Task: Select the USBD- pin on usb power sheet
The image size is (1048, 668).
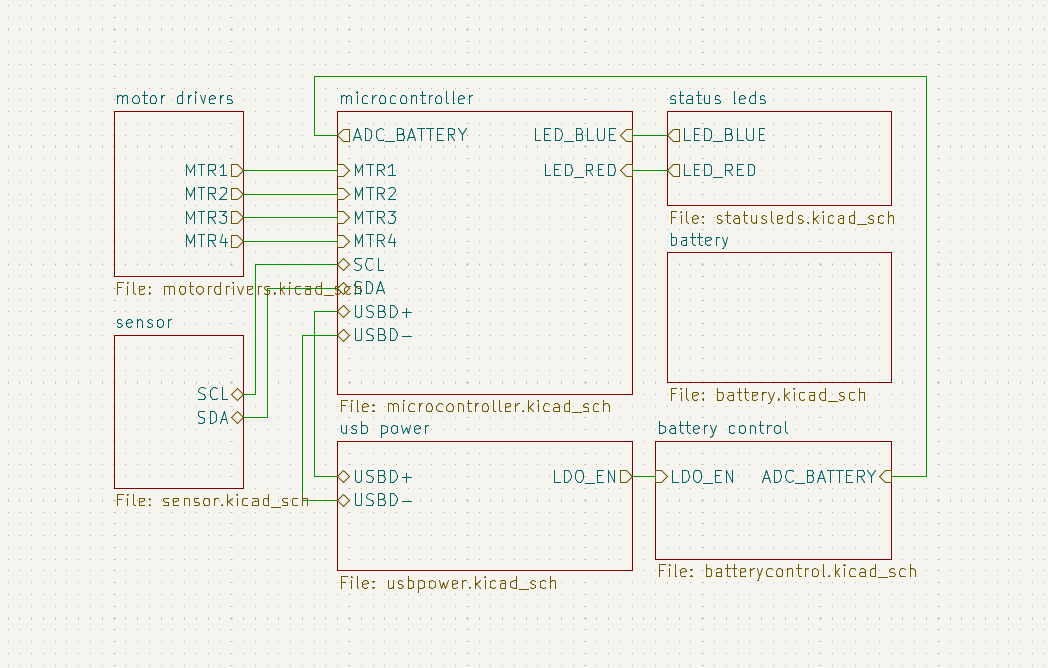Action: (375, 500)
